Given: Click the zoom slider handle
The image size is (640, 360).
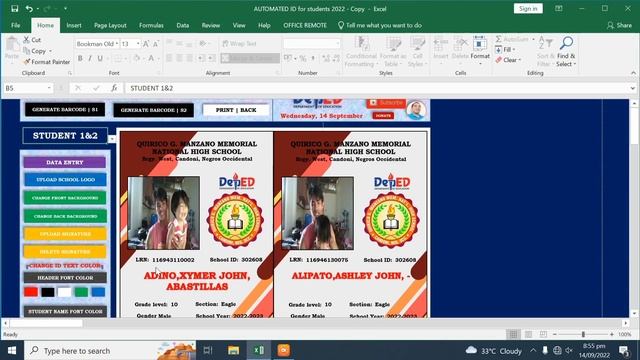Looking at the screenshot, I should [583, 334].
